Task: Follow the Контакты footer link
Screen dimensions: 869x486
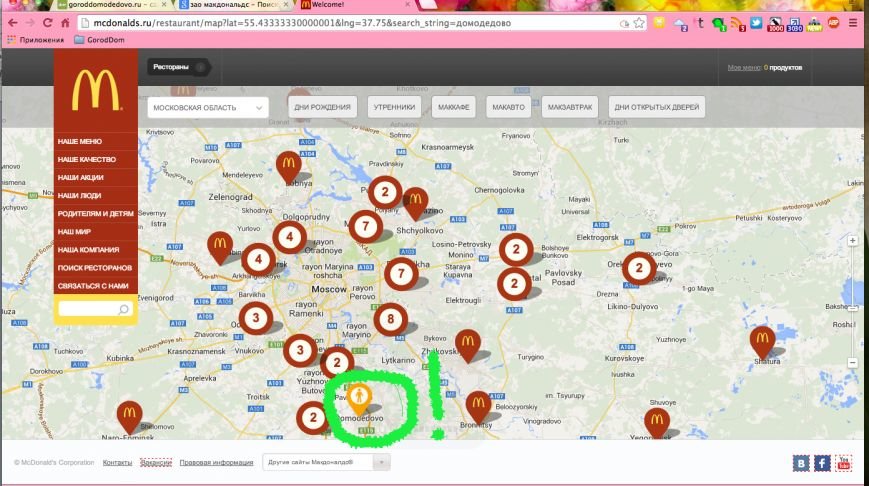Action: (x=117, y=463)
